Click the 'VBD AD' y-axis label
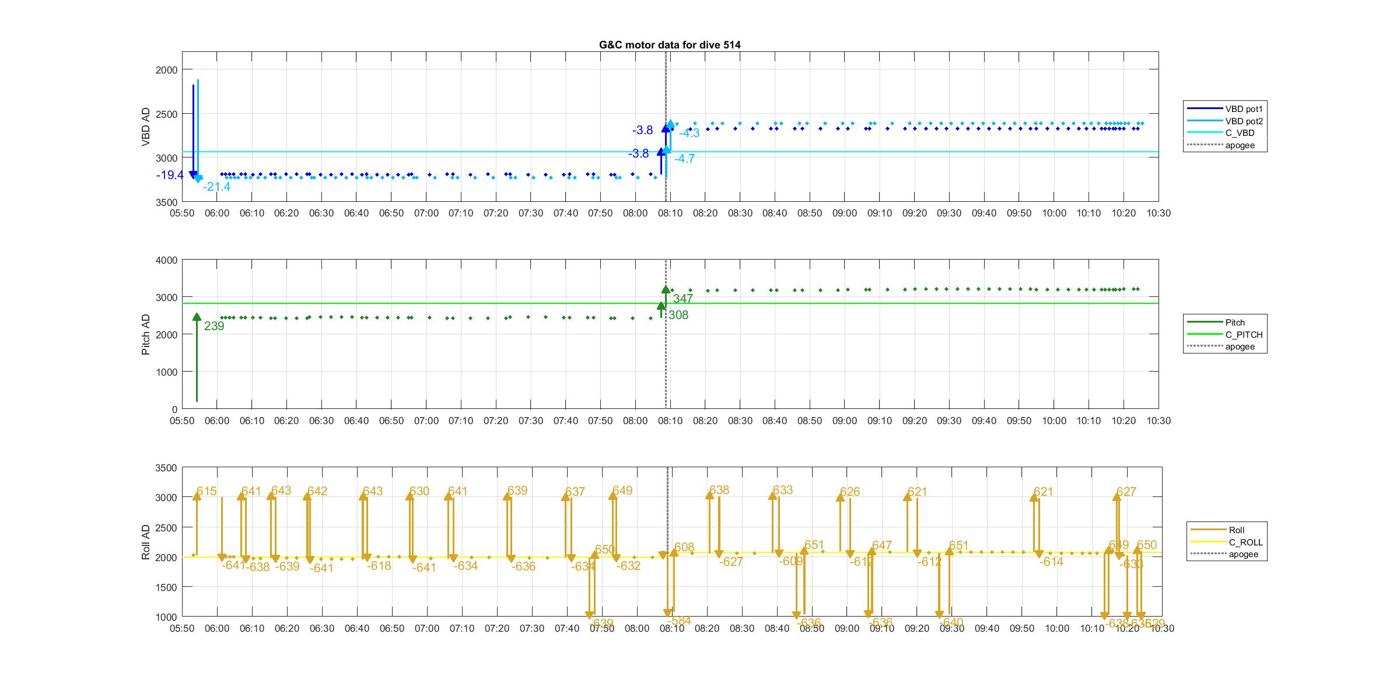 [146, 127]
